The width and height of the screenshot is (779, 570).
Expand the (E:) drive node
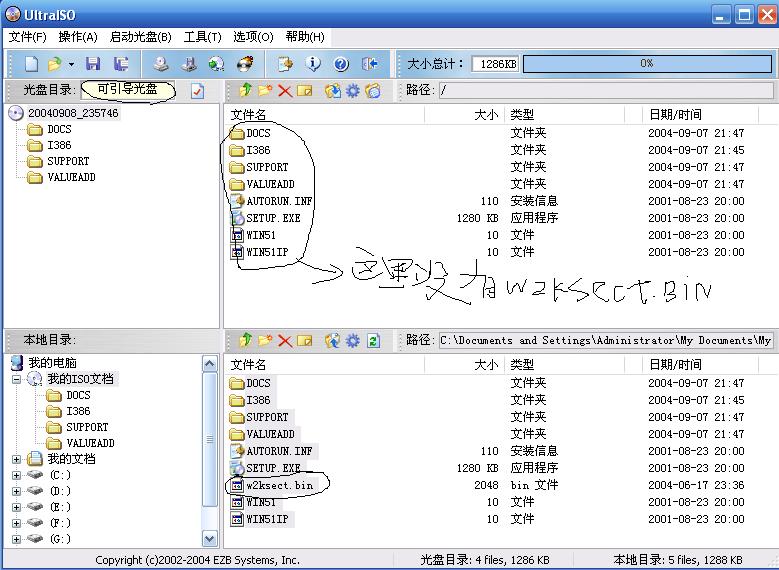(16, 507)
